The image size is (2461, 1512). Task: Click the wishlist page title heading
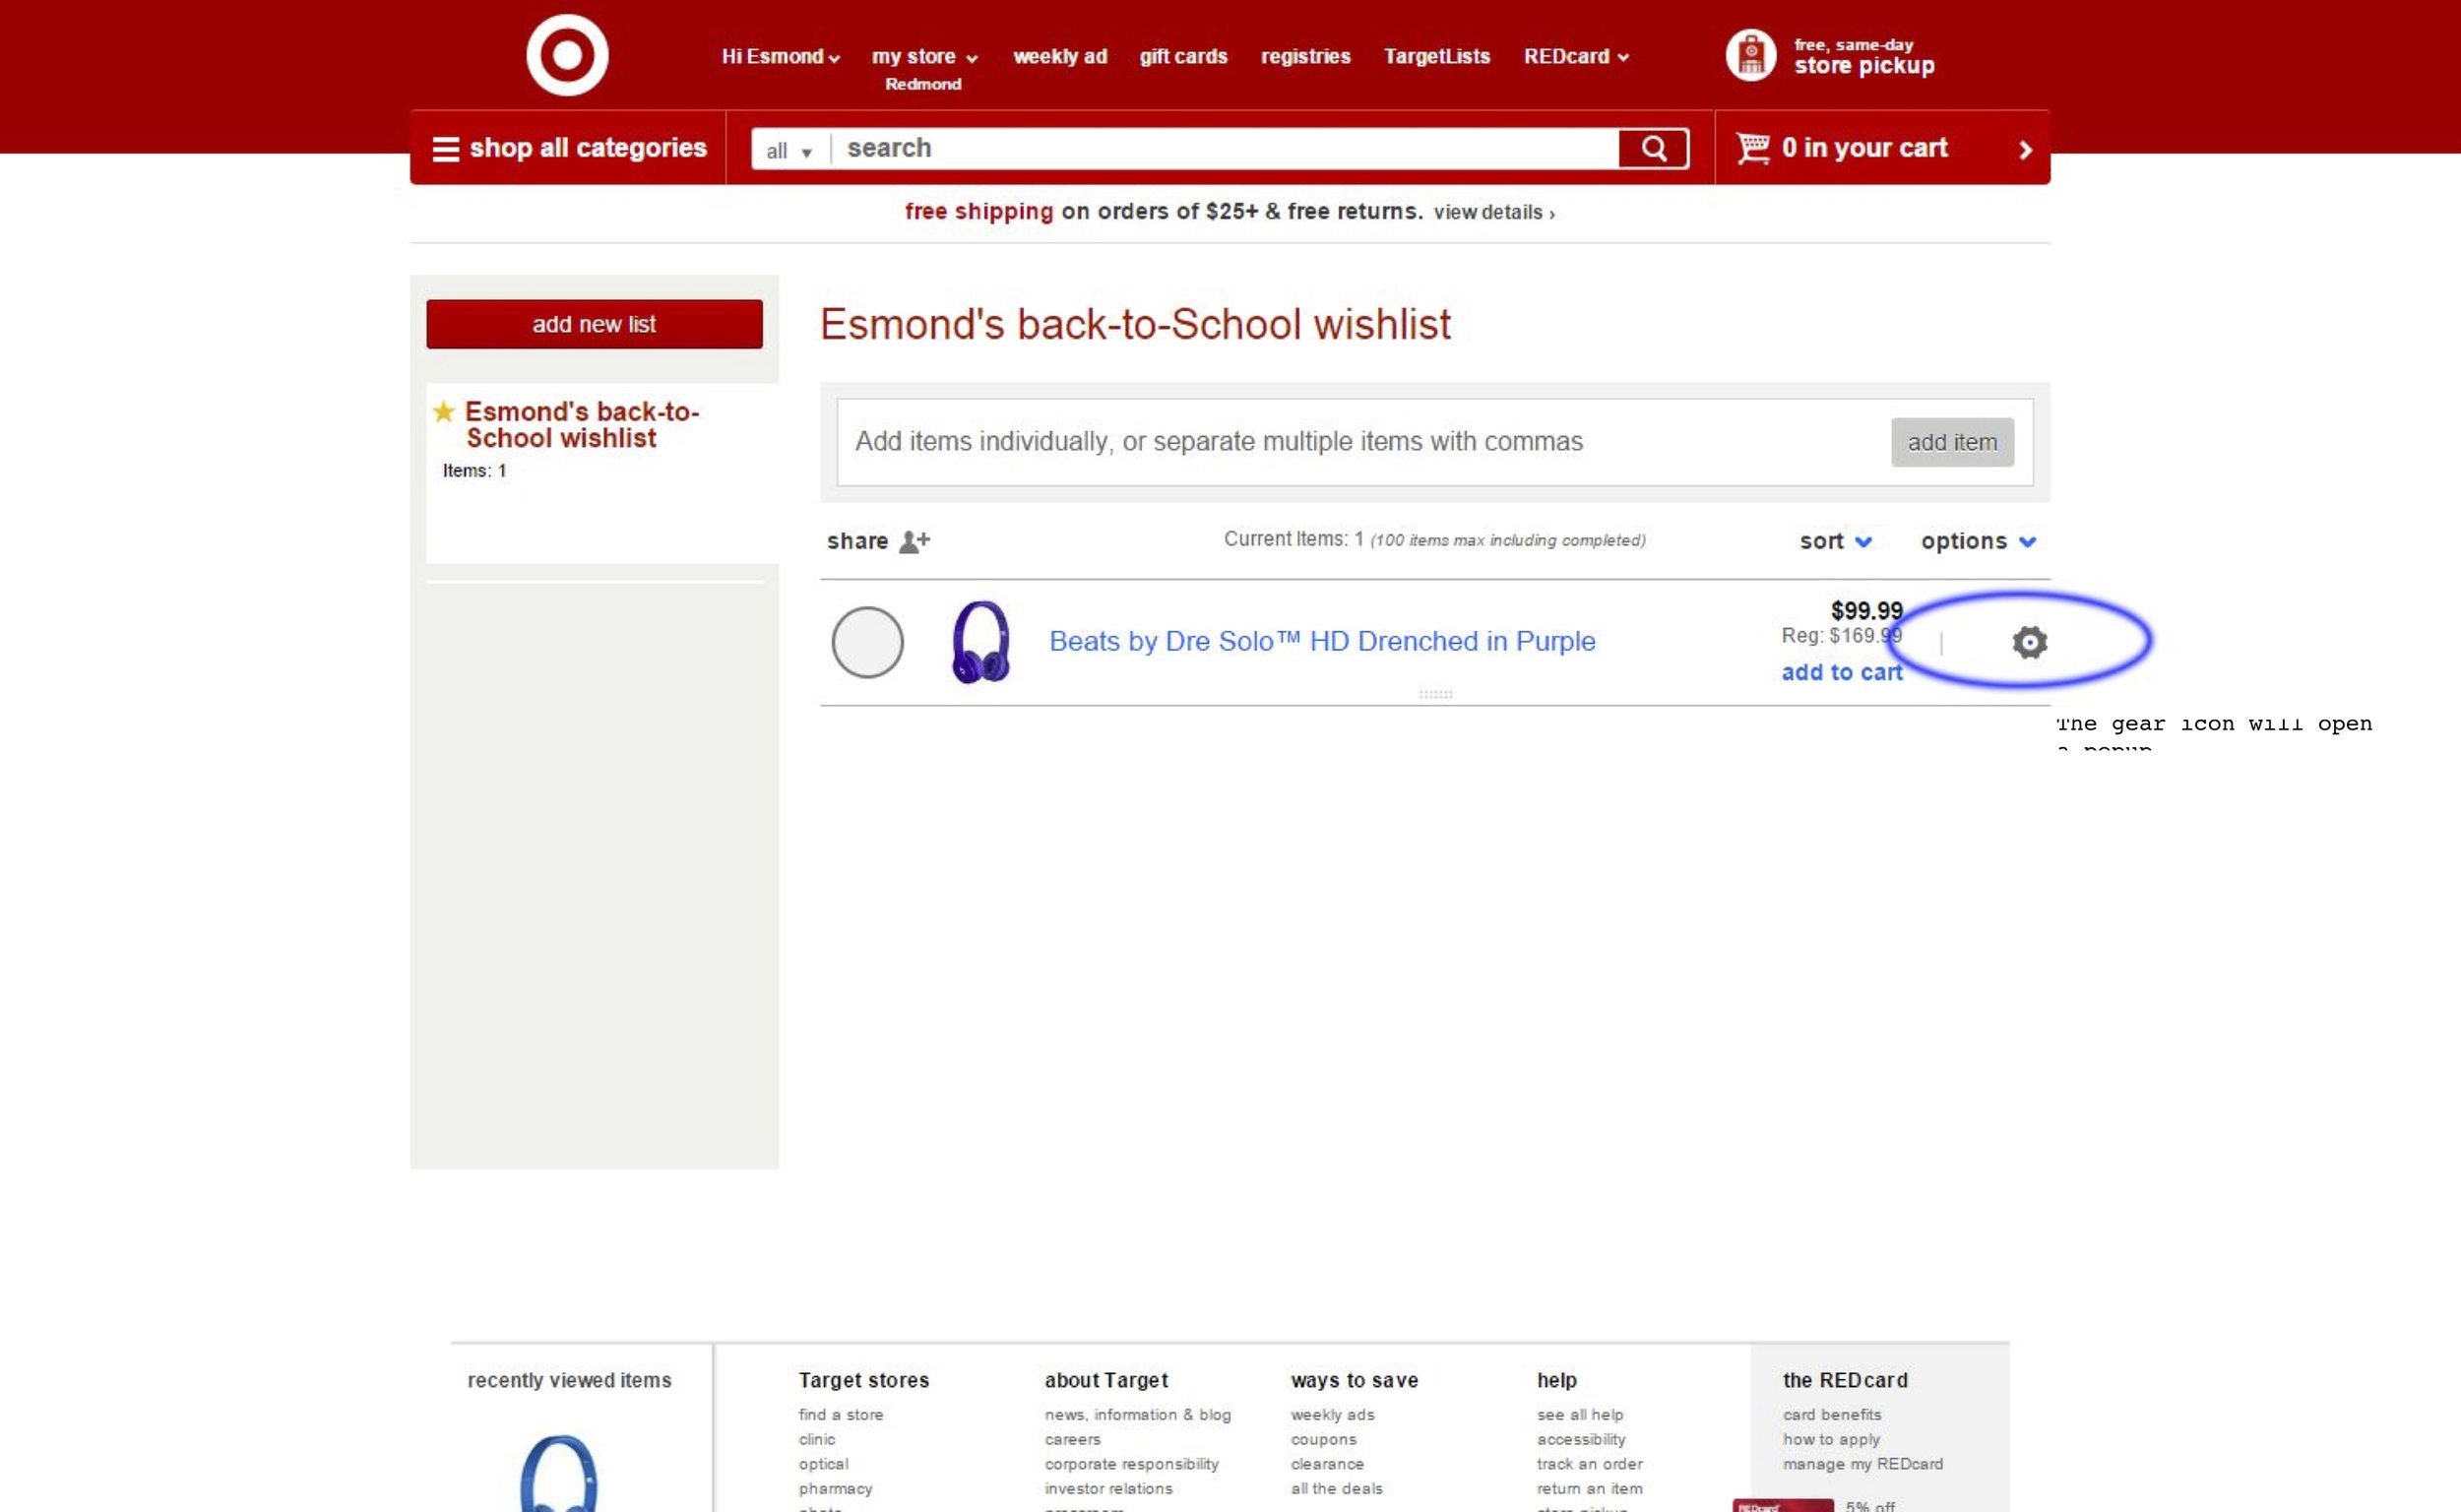click(1135, 324)
